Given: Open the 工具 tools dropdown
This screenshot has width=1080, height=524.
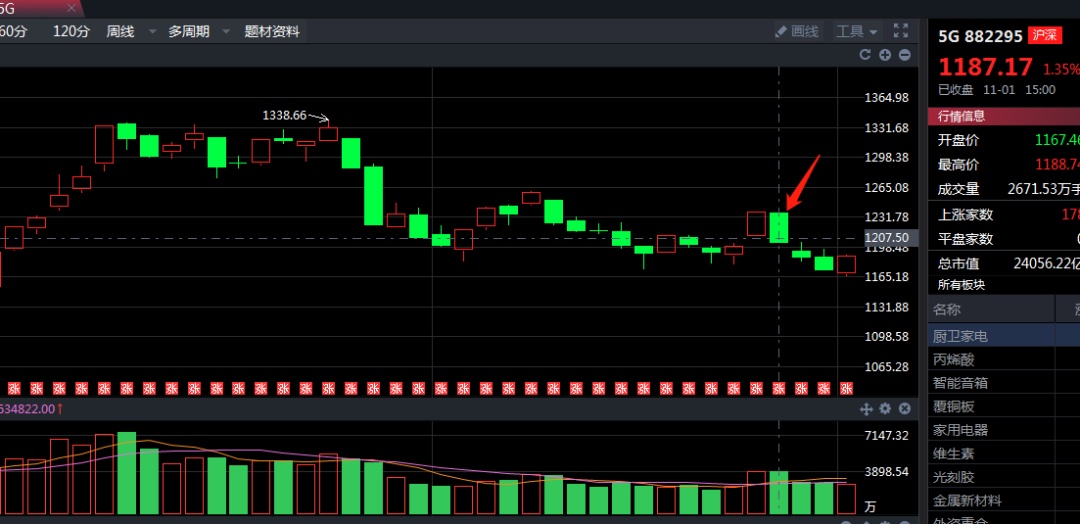Looking at the screenshot, I should (x=857, y=31).
